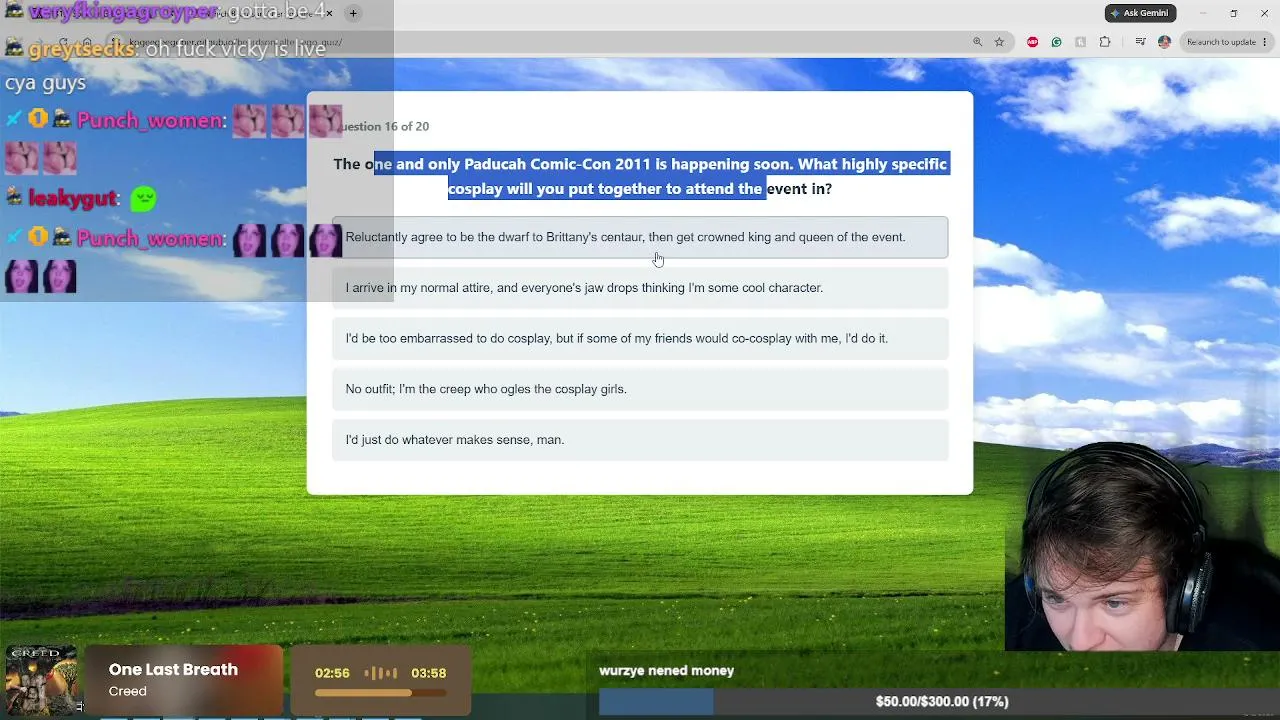1280x720 pixels.
Task: Click the browser address bar URL
Action: [236, 42]
